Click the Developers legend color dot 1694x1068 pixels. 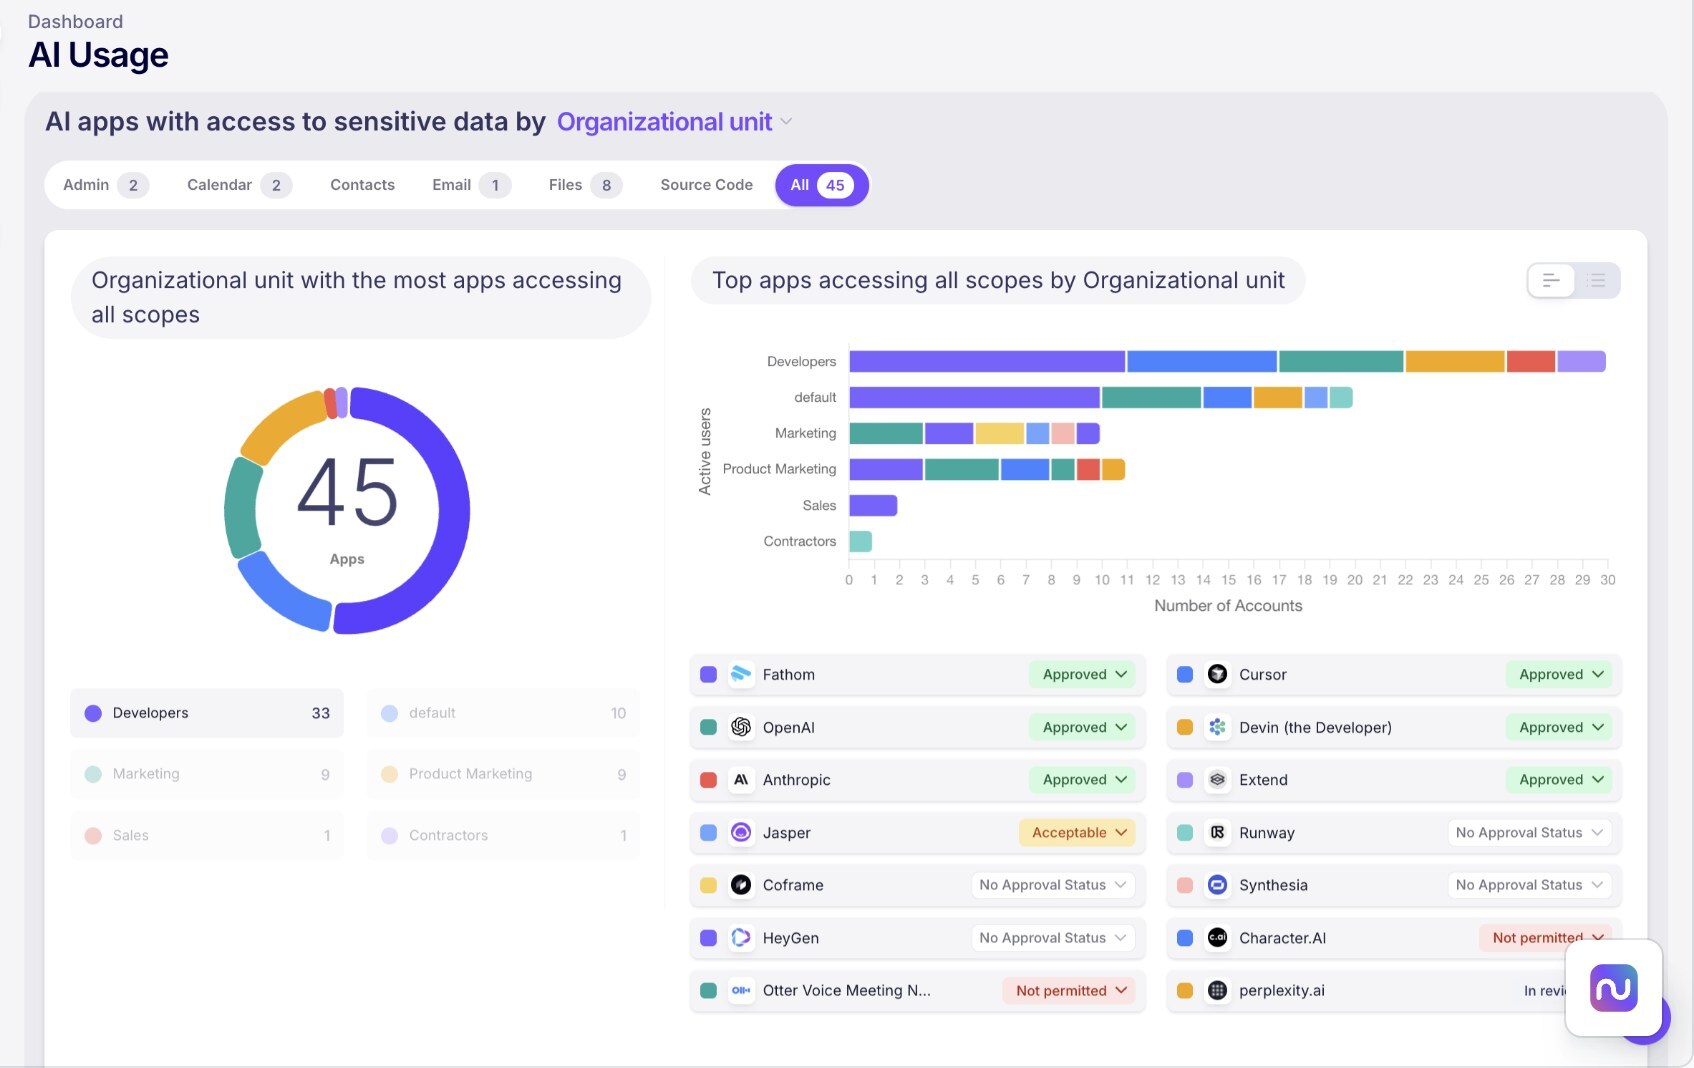[x=93, y=713]
